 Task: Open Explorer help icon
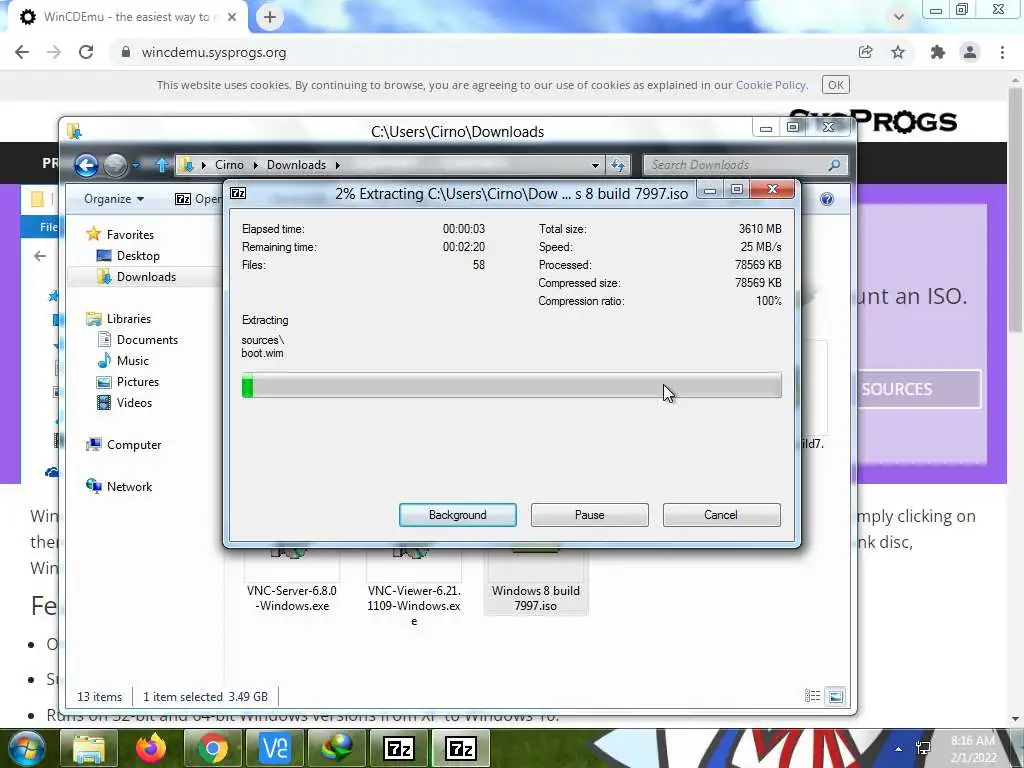tap(827, 199)
